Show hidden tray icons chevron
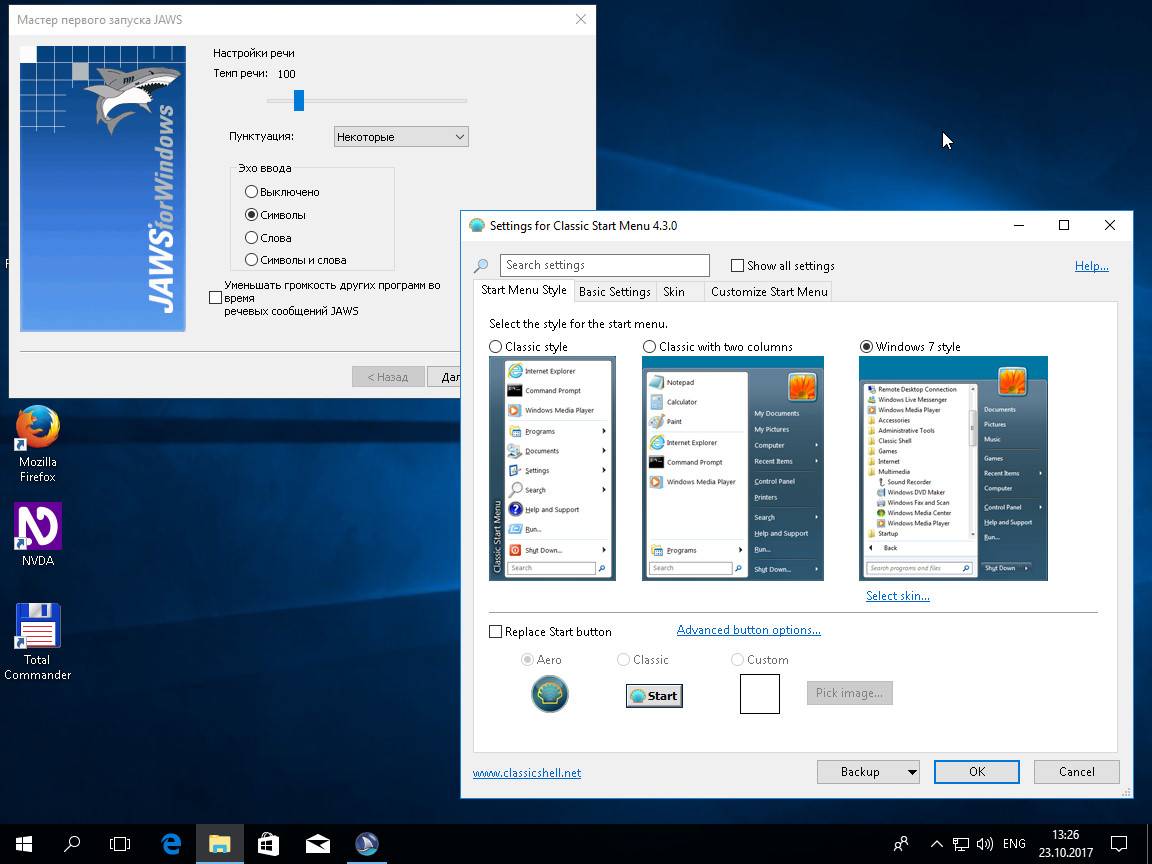This screenshot has height=864, width=1152. coord(936,844)
